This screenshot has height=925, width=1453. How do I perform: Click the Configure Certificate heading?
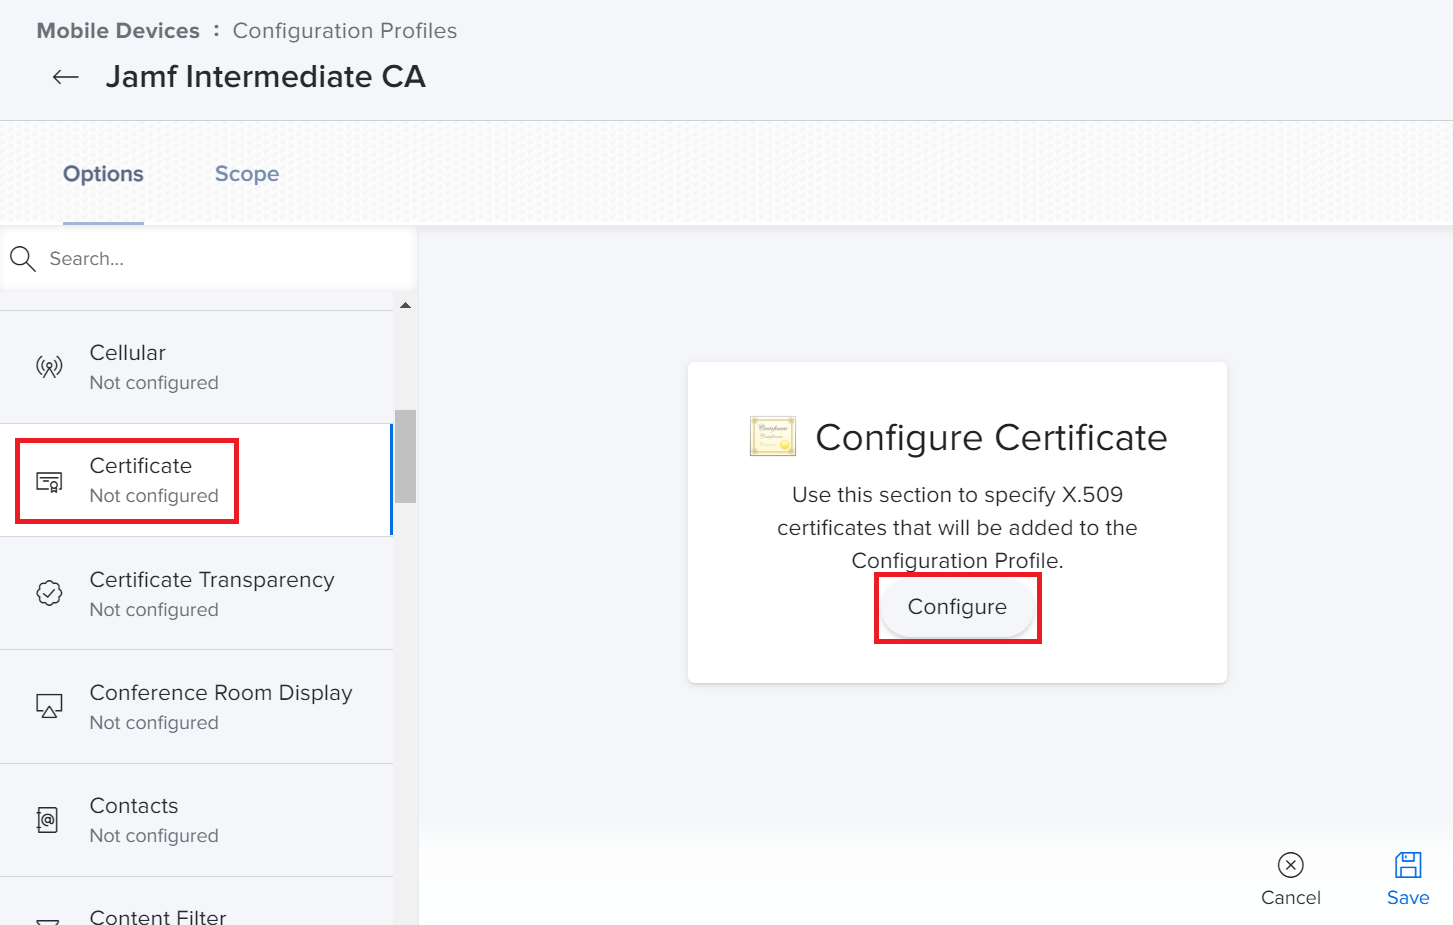point(991,438)
